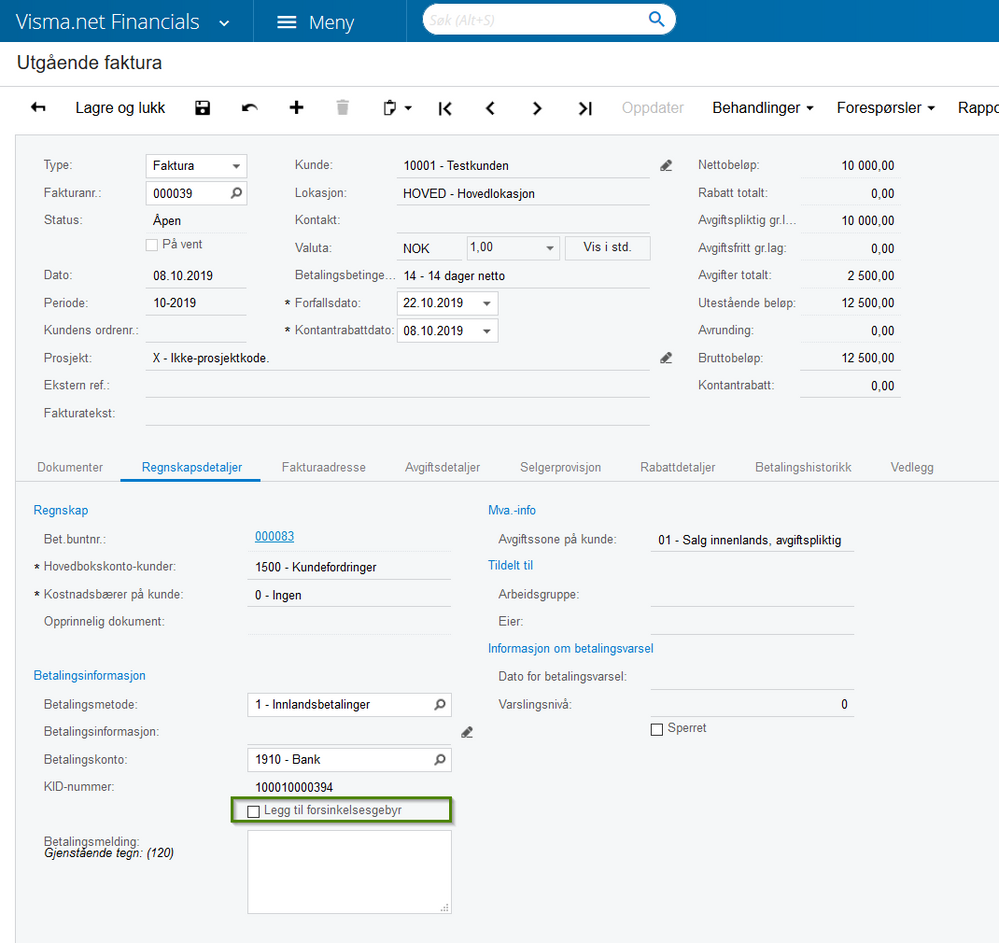Tick the 'Sperret' checkbox
The width and height of the screenshot is (999, 943).
(x=657, y=729)
